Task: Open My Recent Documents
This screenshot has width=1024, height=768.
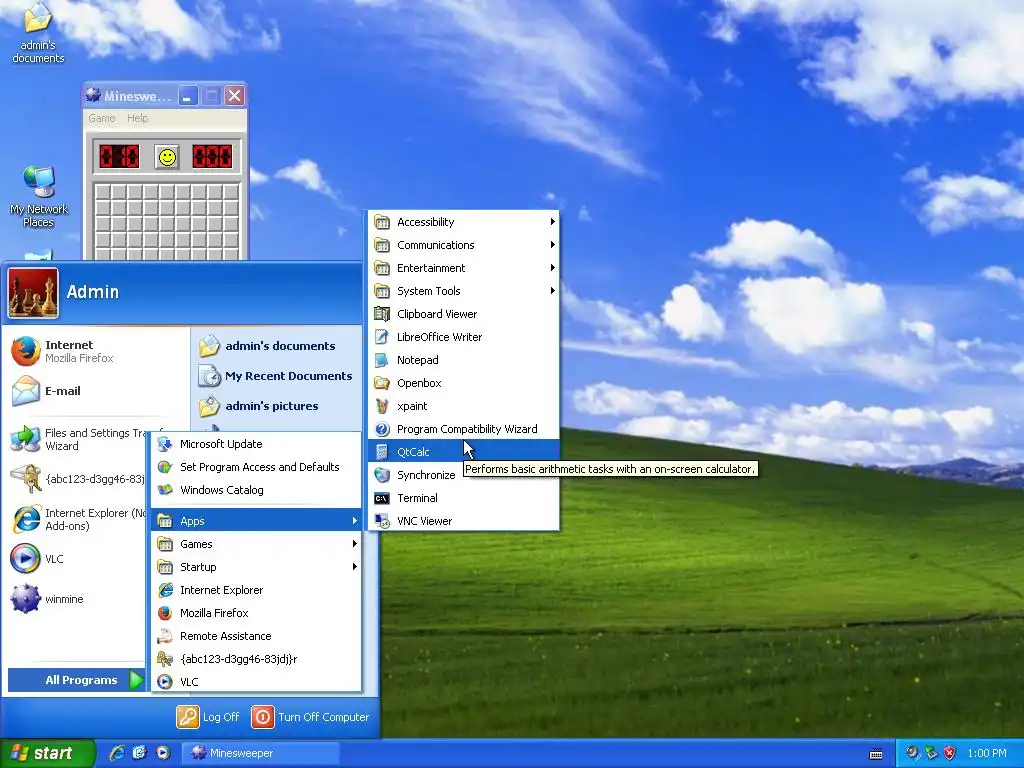Action: [276, 376]
